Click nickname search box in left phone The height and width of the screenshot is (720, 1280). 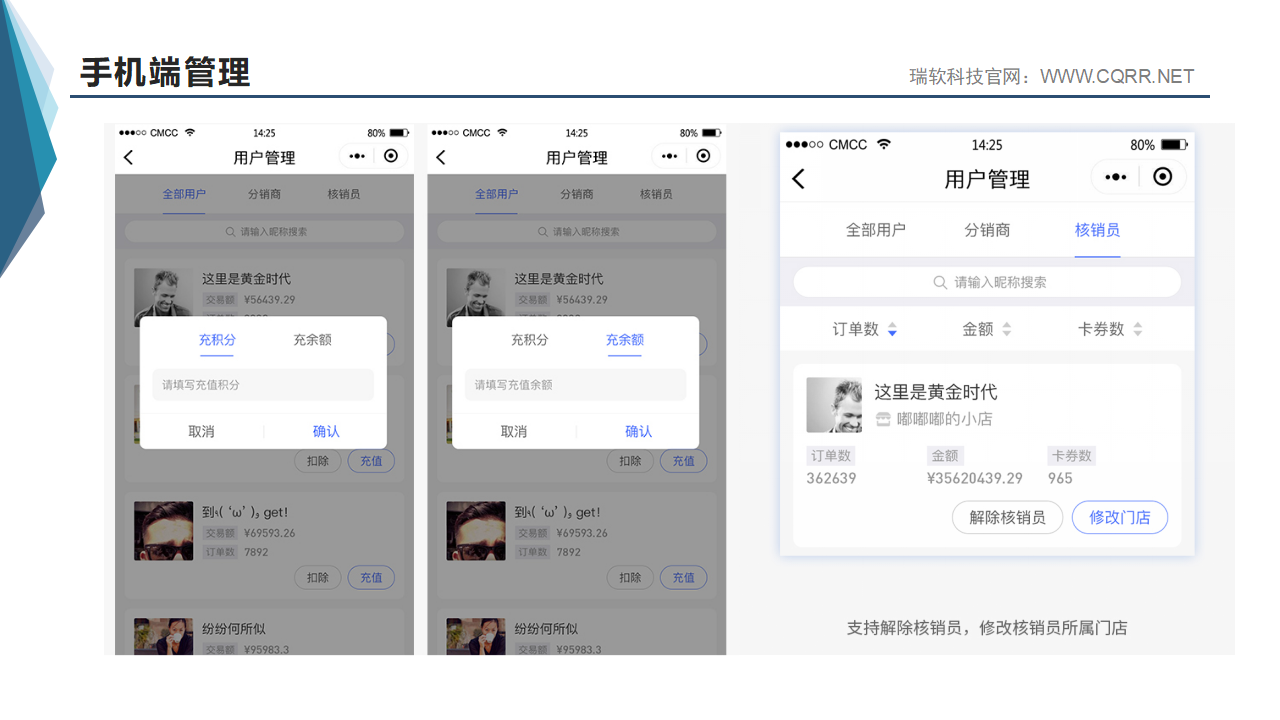(x=264, y=232)
